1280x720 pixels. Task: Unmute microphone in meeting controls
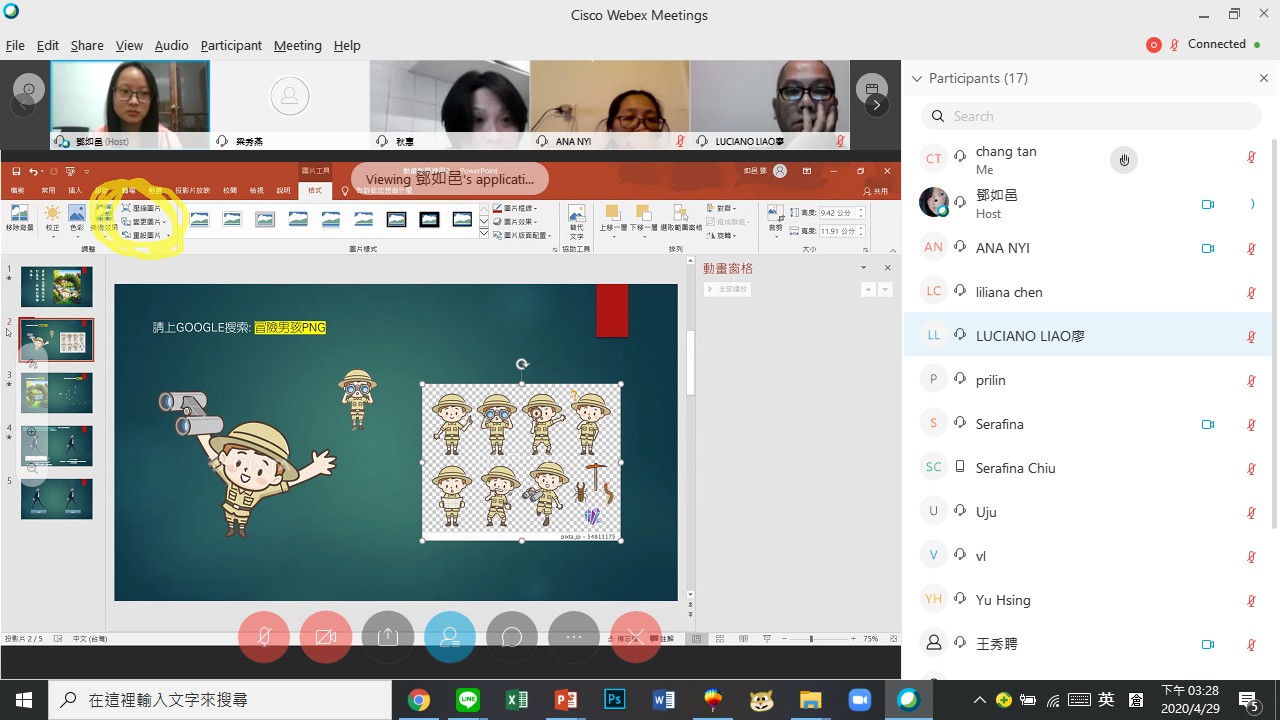pyautogui.click(x=264, y=637)
